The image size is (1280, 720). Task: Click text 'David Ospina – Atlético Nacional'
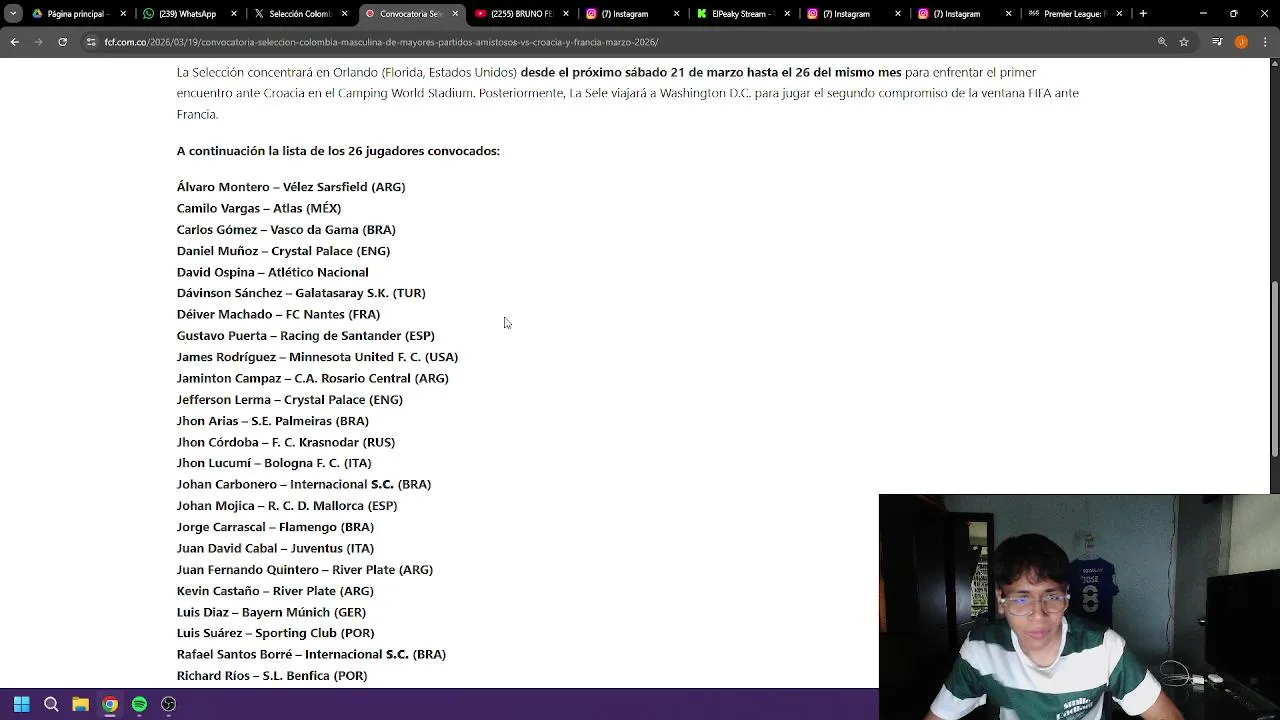(x=273, y=272)
